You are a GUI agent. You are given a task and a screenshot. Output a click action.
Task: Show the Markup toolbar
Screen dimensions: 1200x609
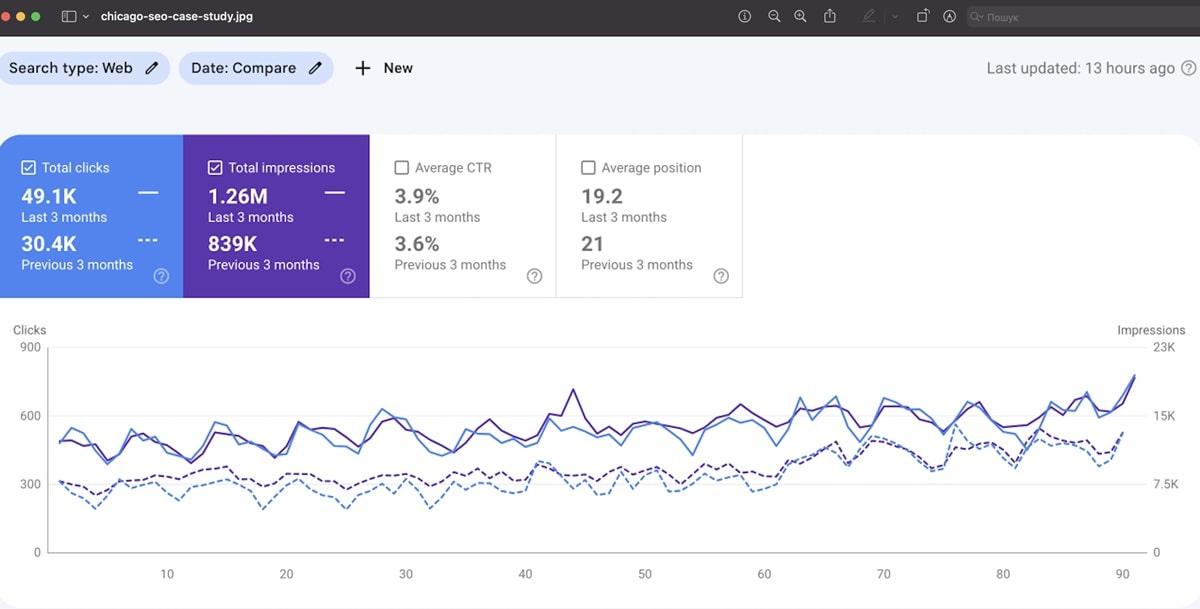(x=949, y=17)
